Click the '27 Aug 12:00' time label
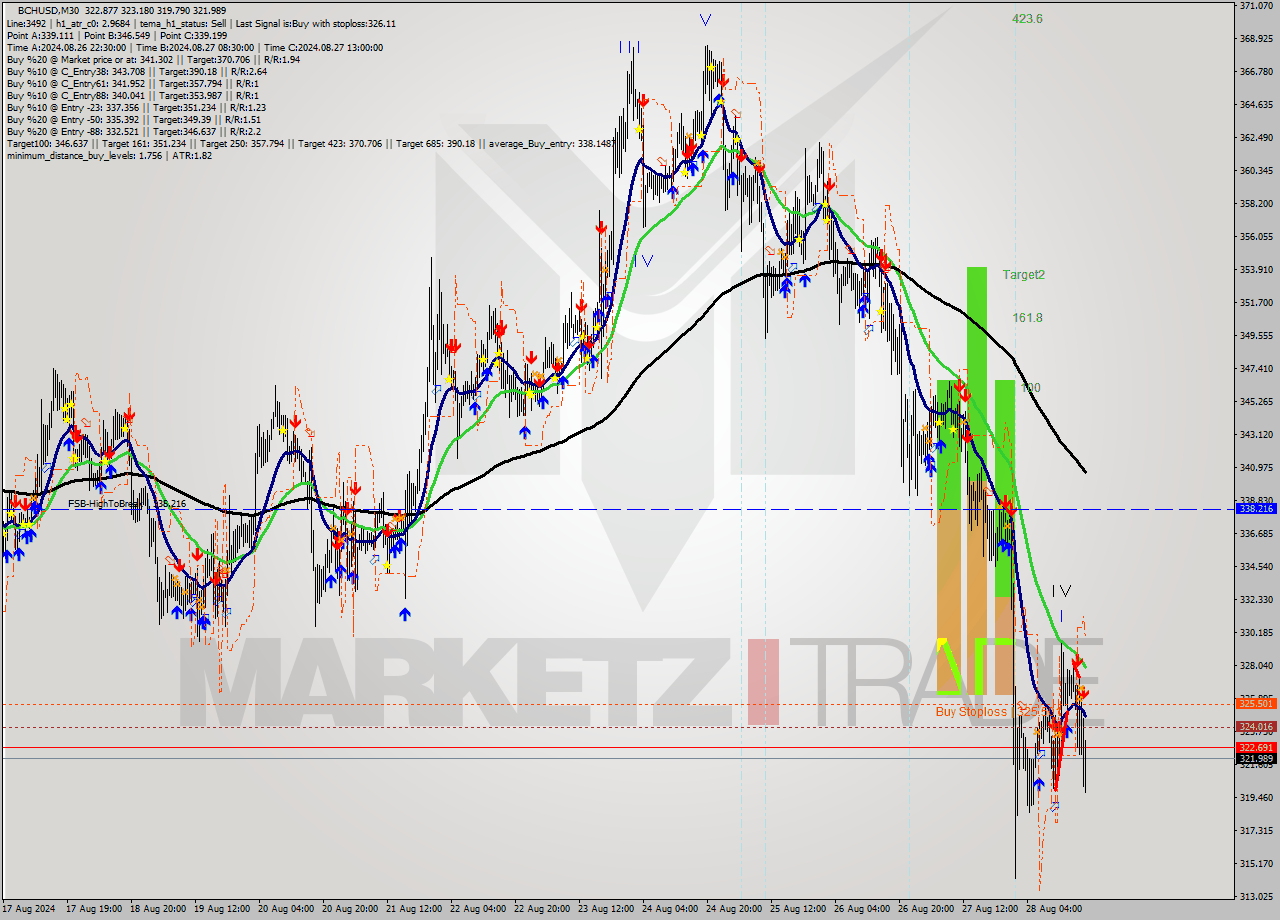This screenshot has width=1280, height=920. pos(990,910)
